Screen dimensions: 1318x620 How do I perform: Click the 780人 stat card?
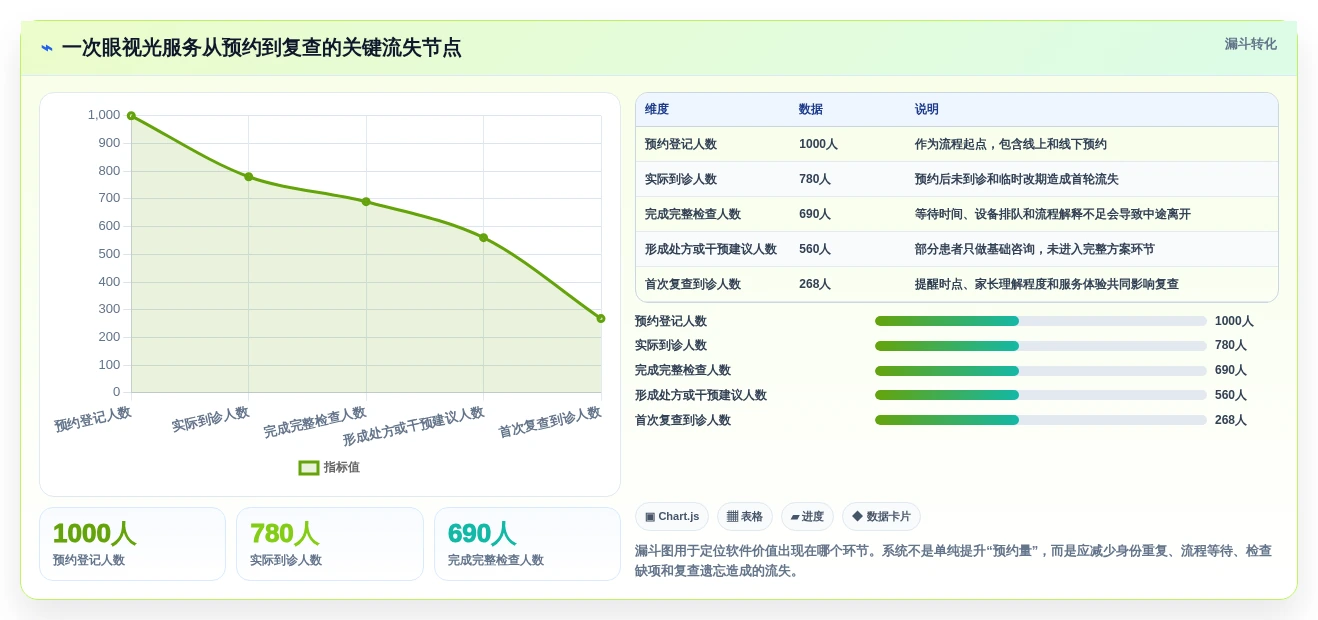pyautogui.click(x=329, y=544)
